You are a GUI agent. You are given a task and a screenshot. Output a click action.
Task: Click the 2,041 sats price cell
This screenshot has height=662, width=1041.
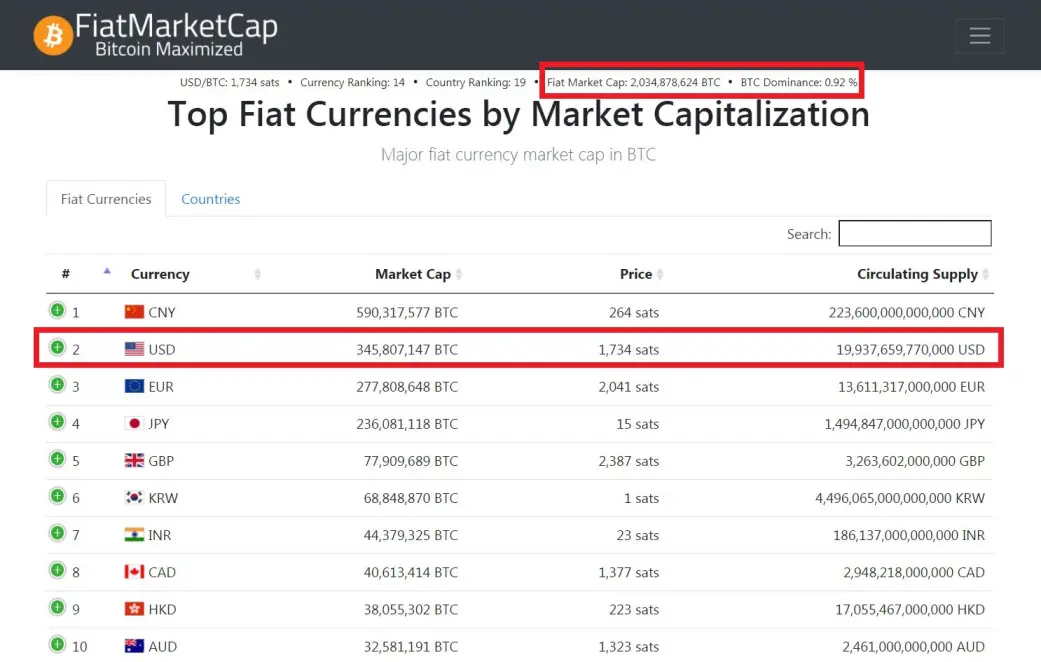click(x=629, y=386)
